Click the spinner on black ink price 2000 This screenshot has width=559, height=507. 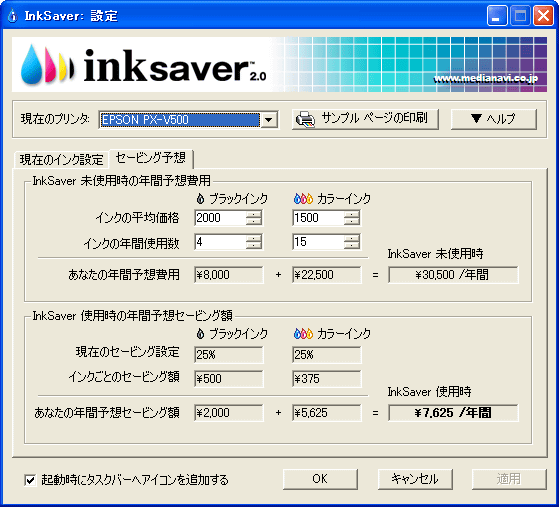click(x=254, y=217)
